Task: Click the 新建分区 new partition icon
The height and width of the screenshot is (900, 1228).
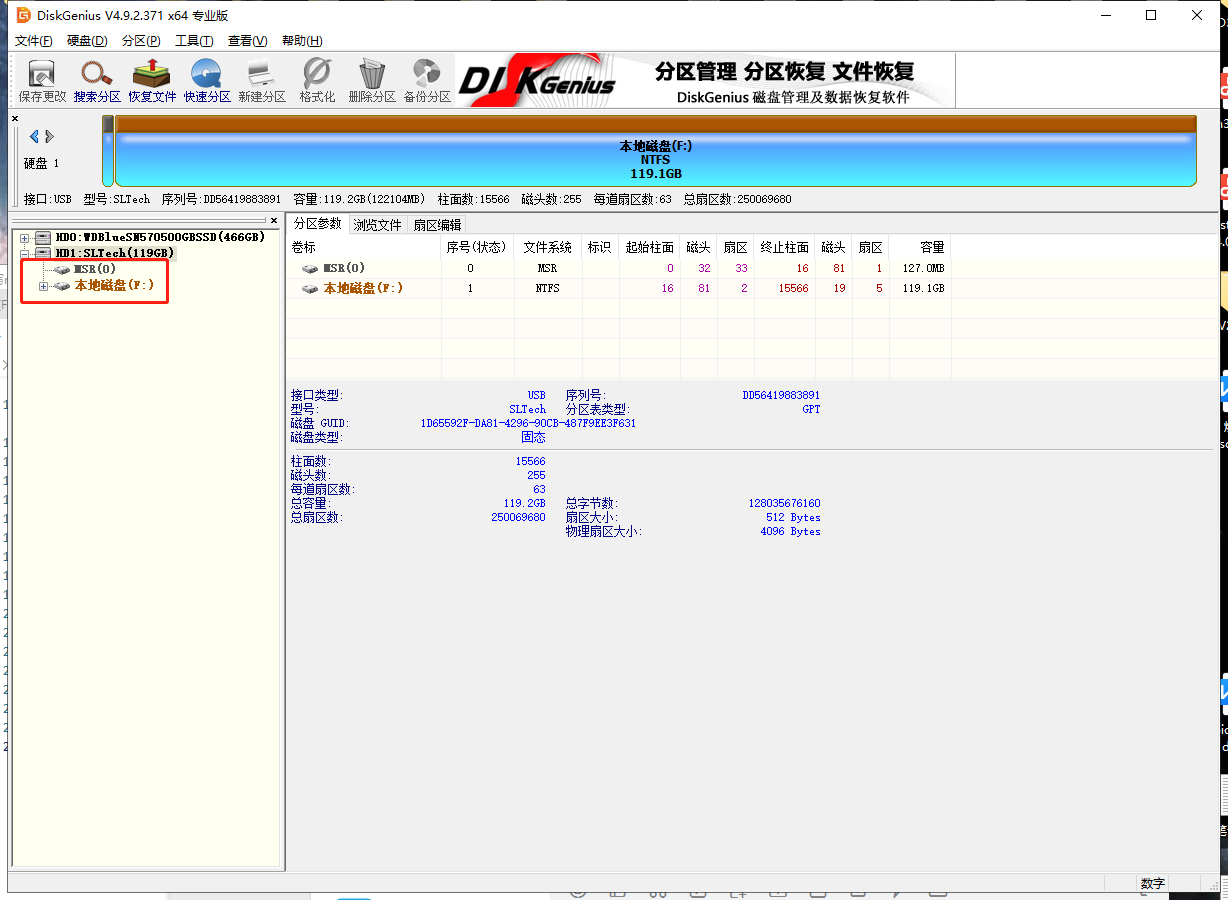Action: pyautogui.click(x=262, y=81)
